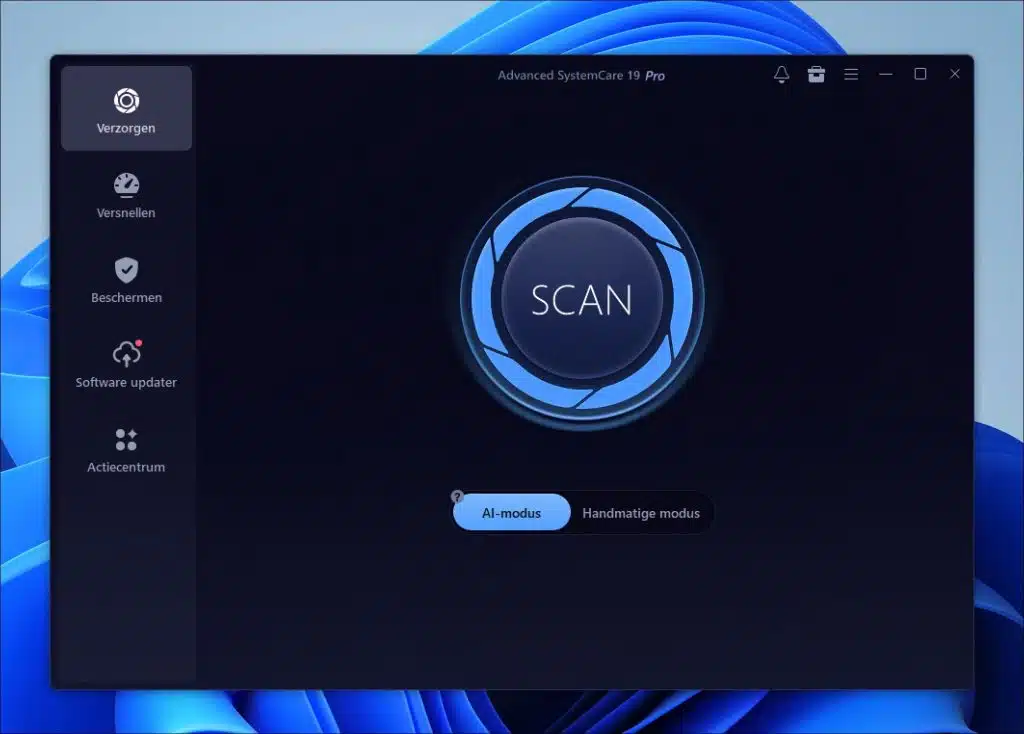The width and height of the screenshot is (1024, 734).
Task: Click the question mark help icon beside AI-modus
Action: click(x=457, y=496)
